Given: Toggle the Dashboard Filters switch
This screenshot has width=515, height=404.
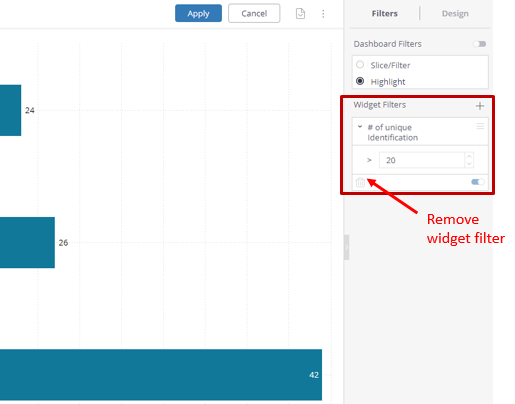Looking at the screenshot, I should pyautogui.click(x=480, y=44).
